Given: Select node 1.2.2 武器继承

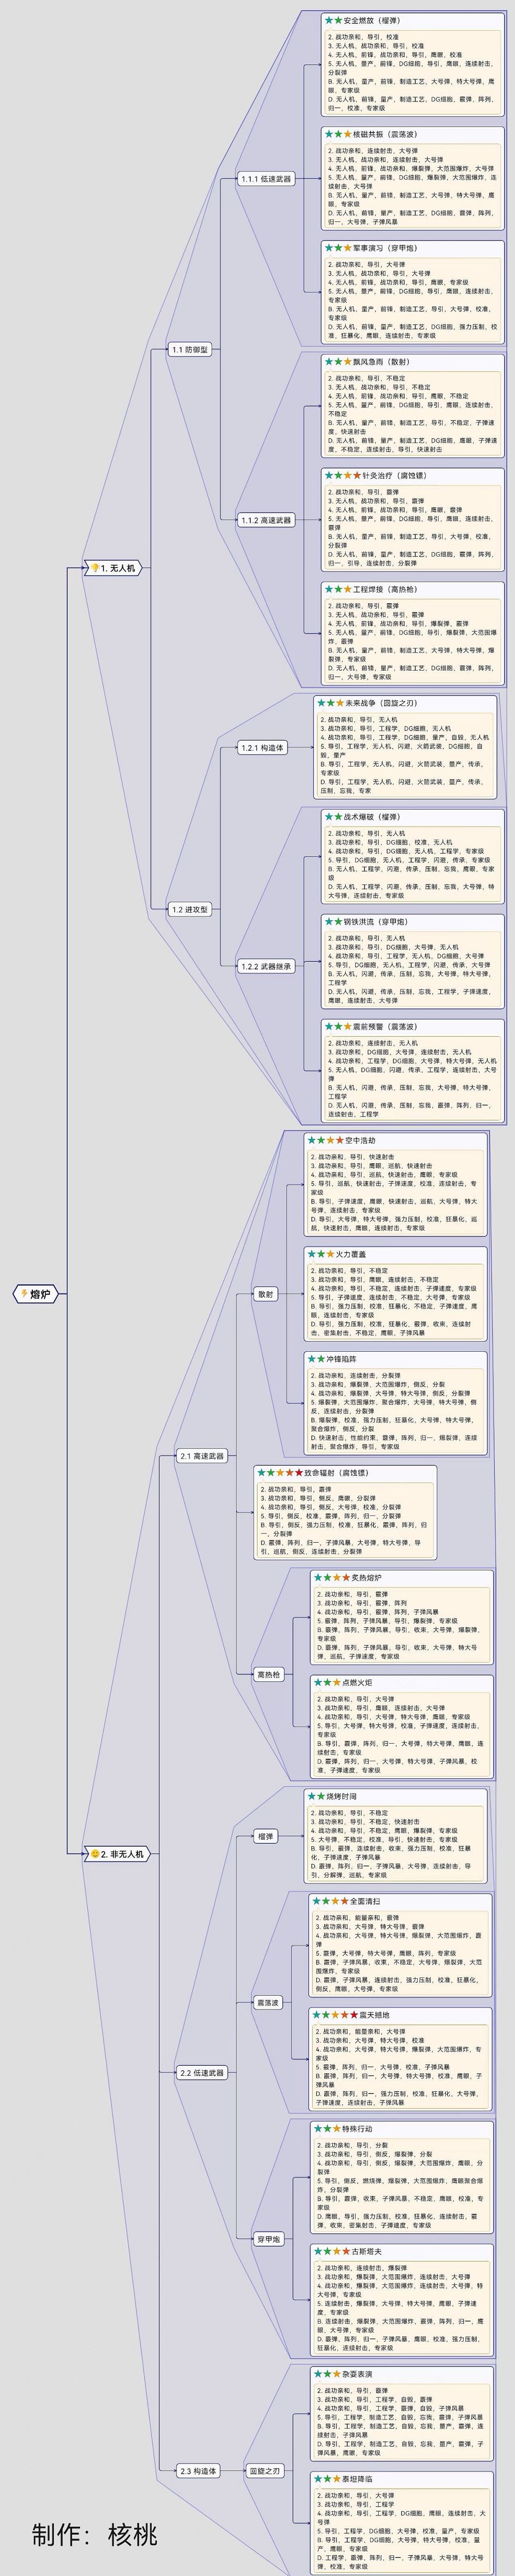Looking at the screenshot, I should coord(266,966).
